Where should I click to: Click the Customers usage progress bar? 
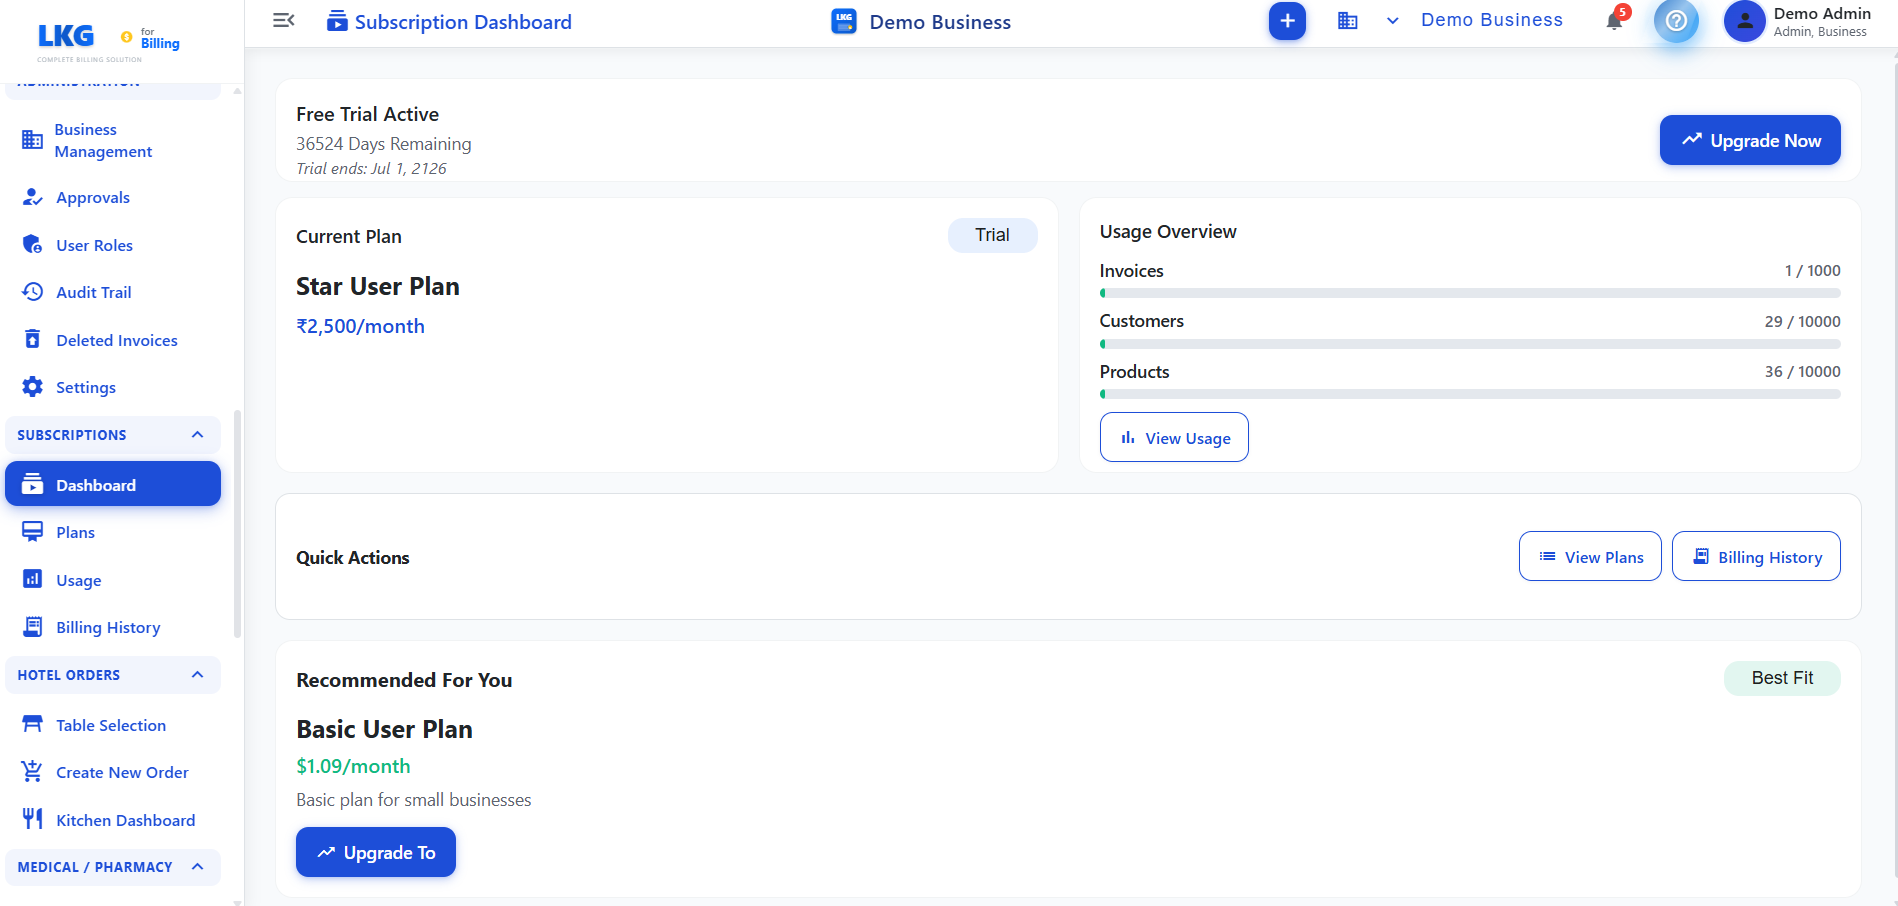pyautogui.click(x=1470, y=344)
